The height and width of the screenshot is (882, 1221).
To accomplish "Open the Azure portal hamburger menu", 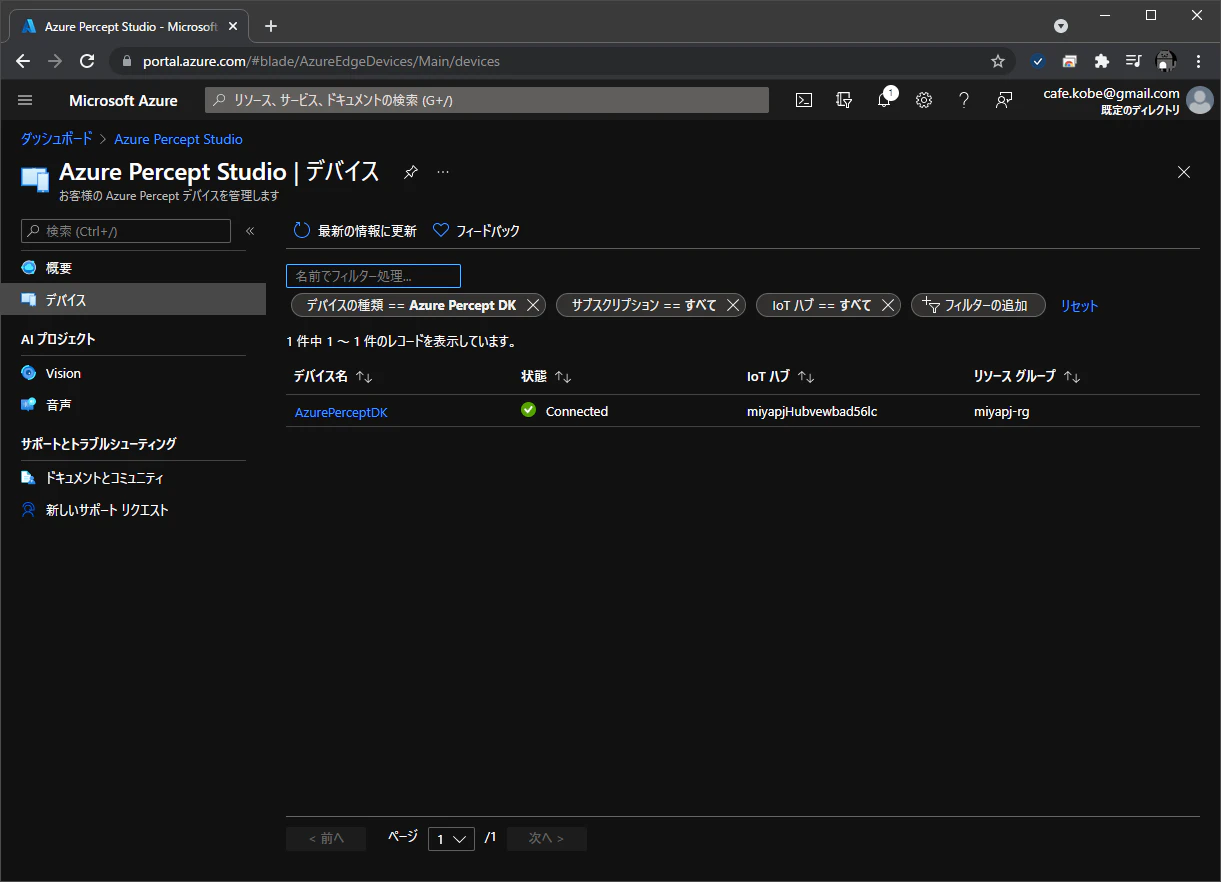I will (x=25, y=100).
